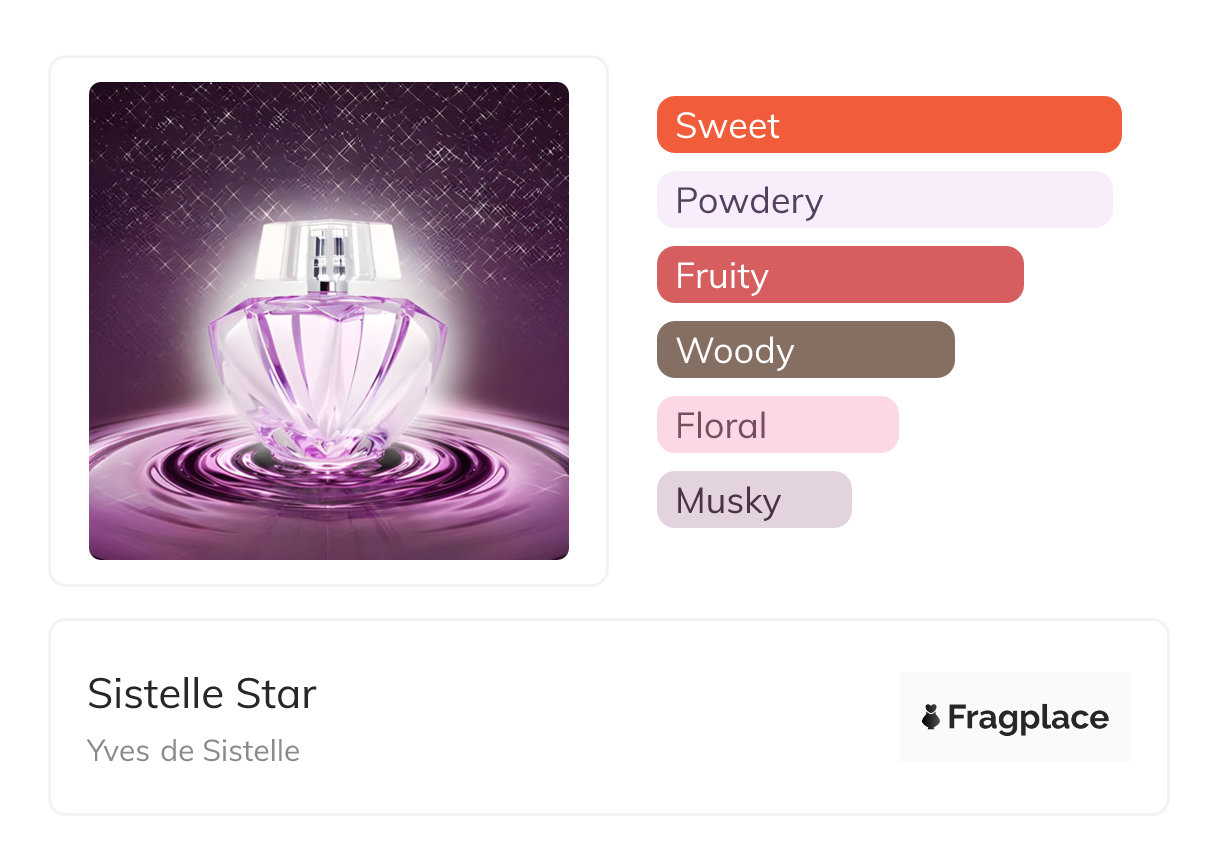The width and height of the screenshot is (1218, 864).
Task: Open the Sistelle Star perfume title
Action: coord(202,694)
